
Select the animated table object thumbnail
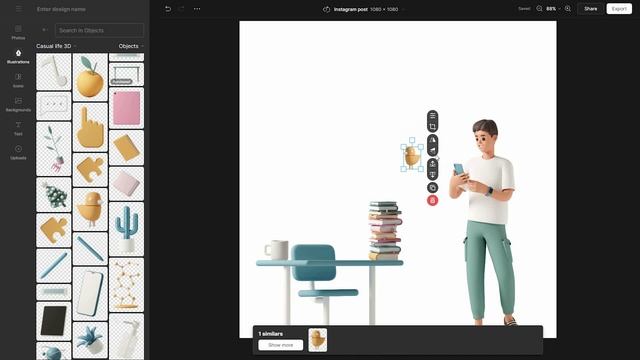pos(127,74)
